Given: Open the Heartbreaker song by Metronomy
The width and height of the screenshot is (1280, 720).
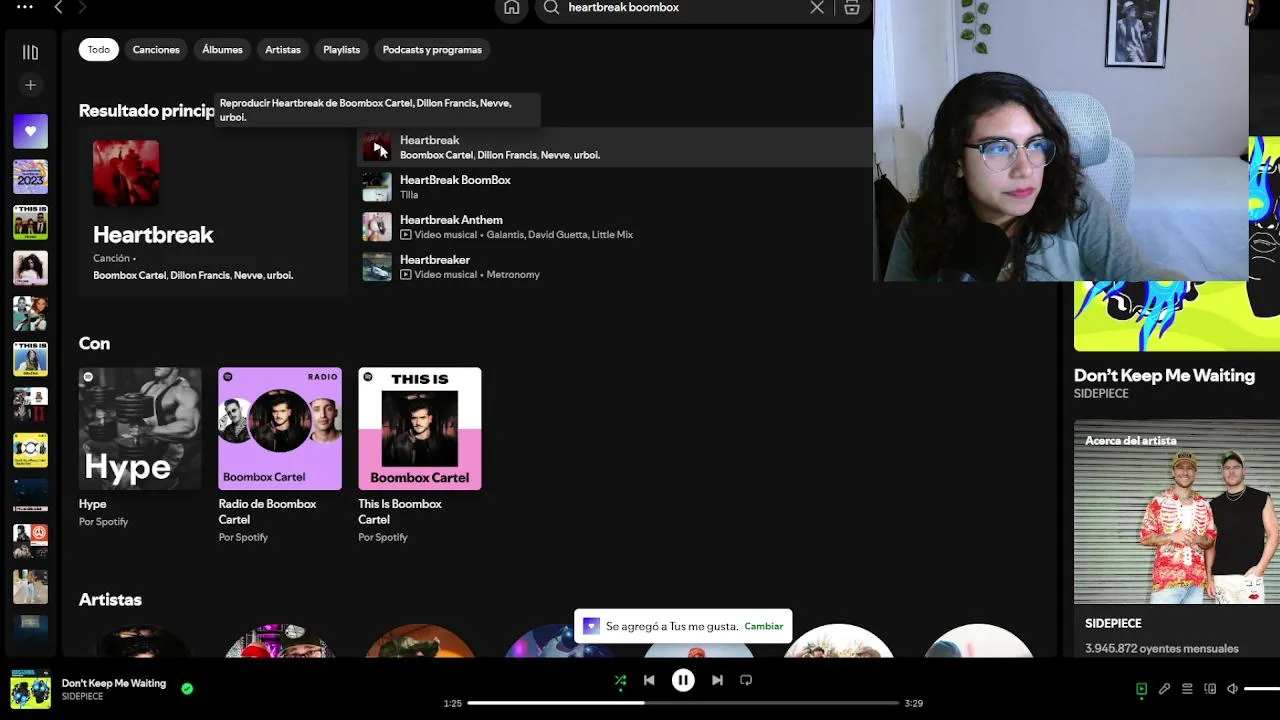Looking at the screenshot, I should 434,260.
